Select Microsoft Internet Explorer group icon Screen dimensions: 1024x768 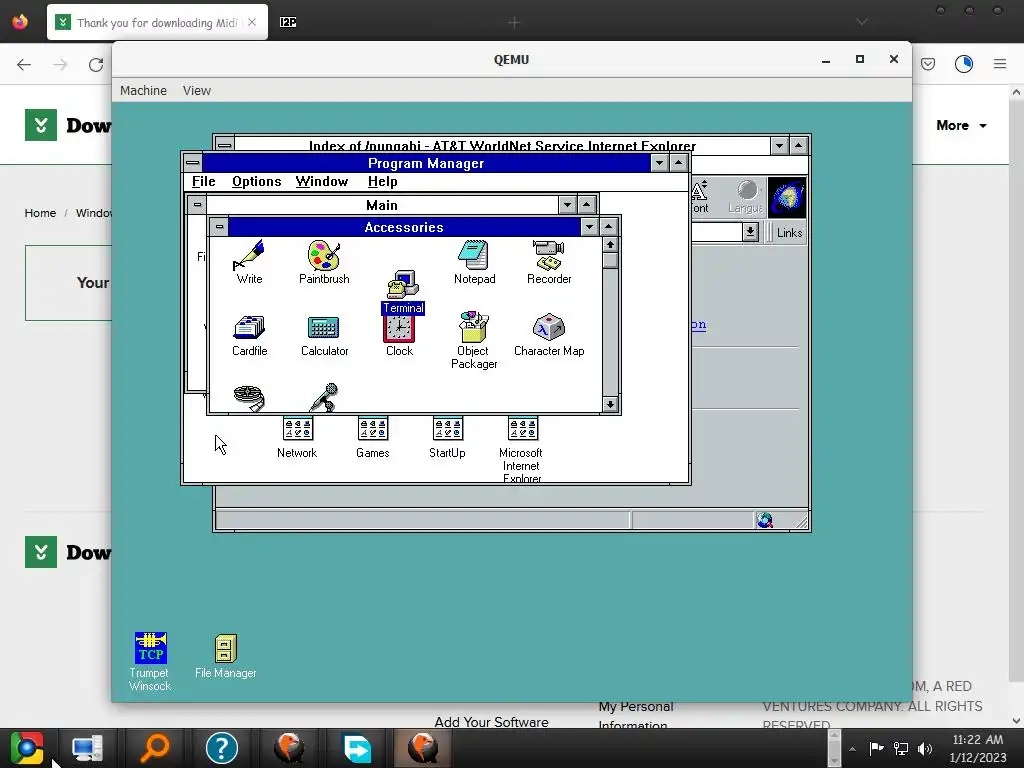pyautogui.click(x=522, y=450)
